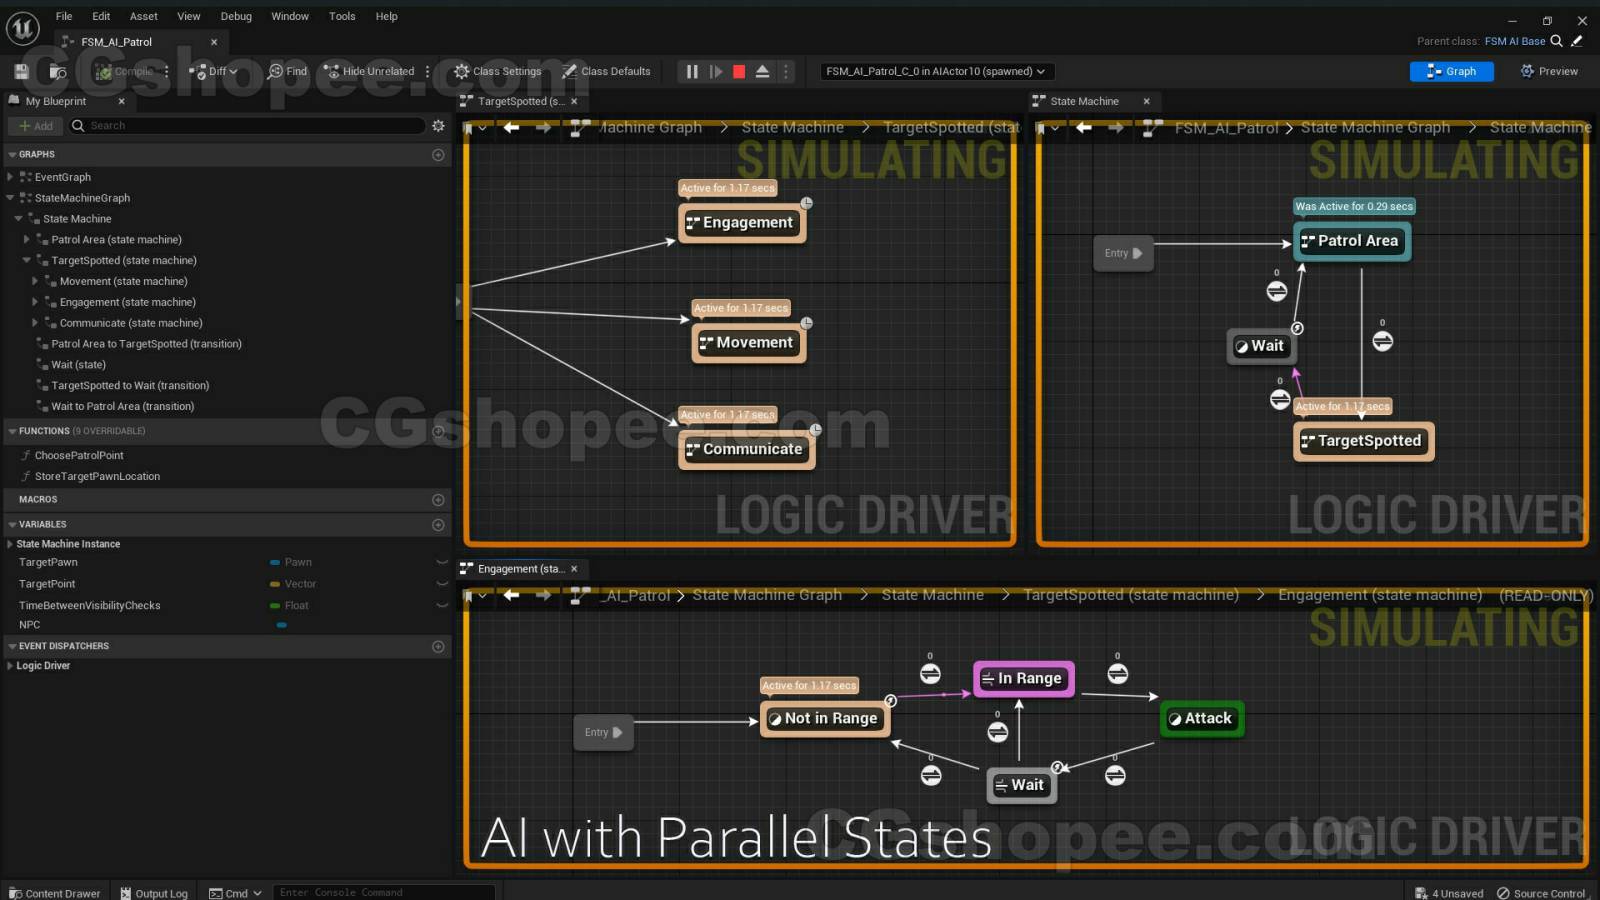This screenshot has width=1600, height=900.
Task: Open the Diff dropdown
Action: click(x=213, y=71)
